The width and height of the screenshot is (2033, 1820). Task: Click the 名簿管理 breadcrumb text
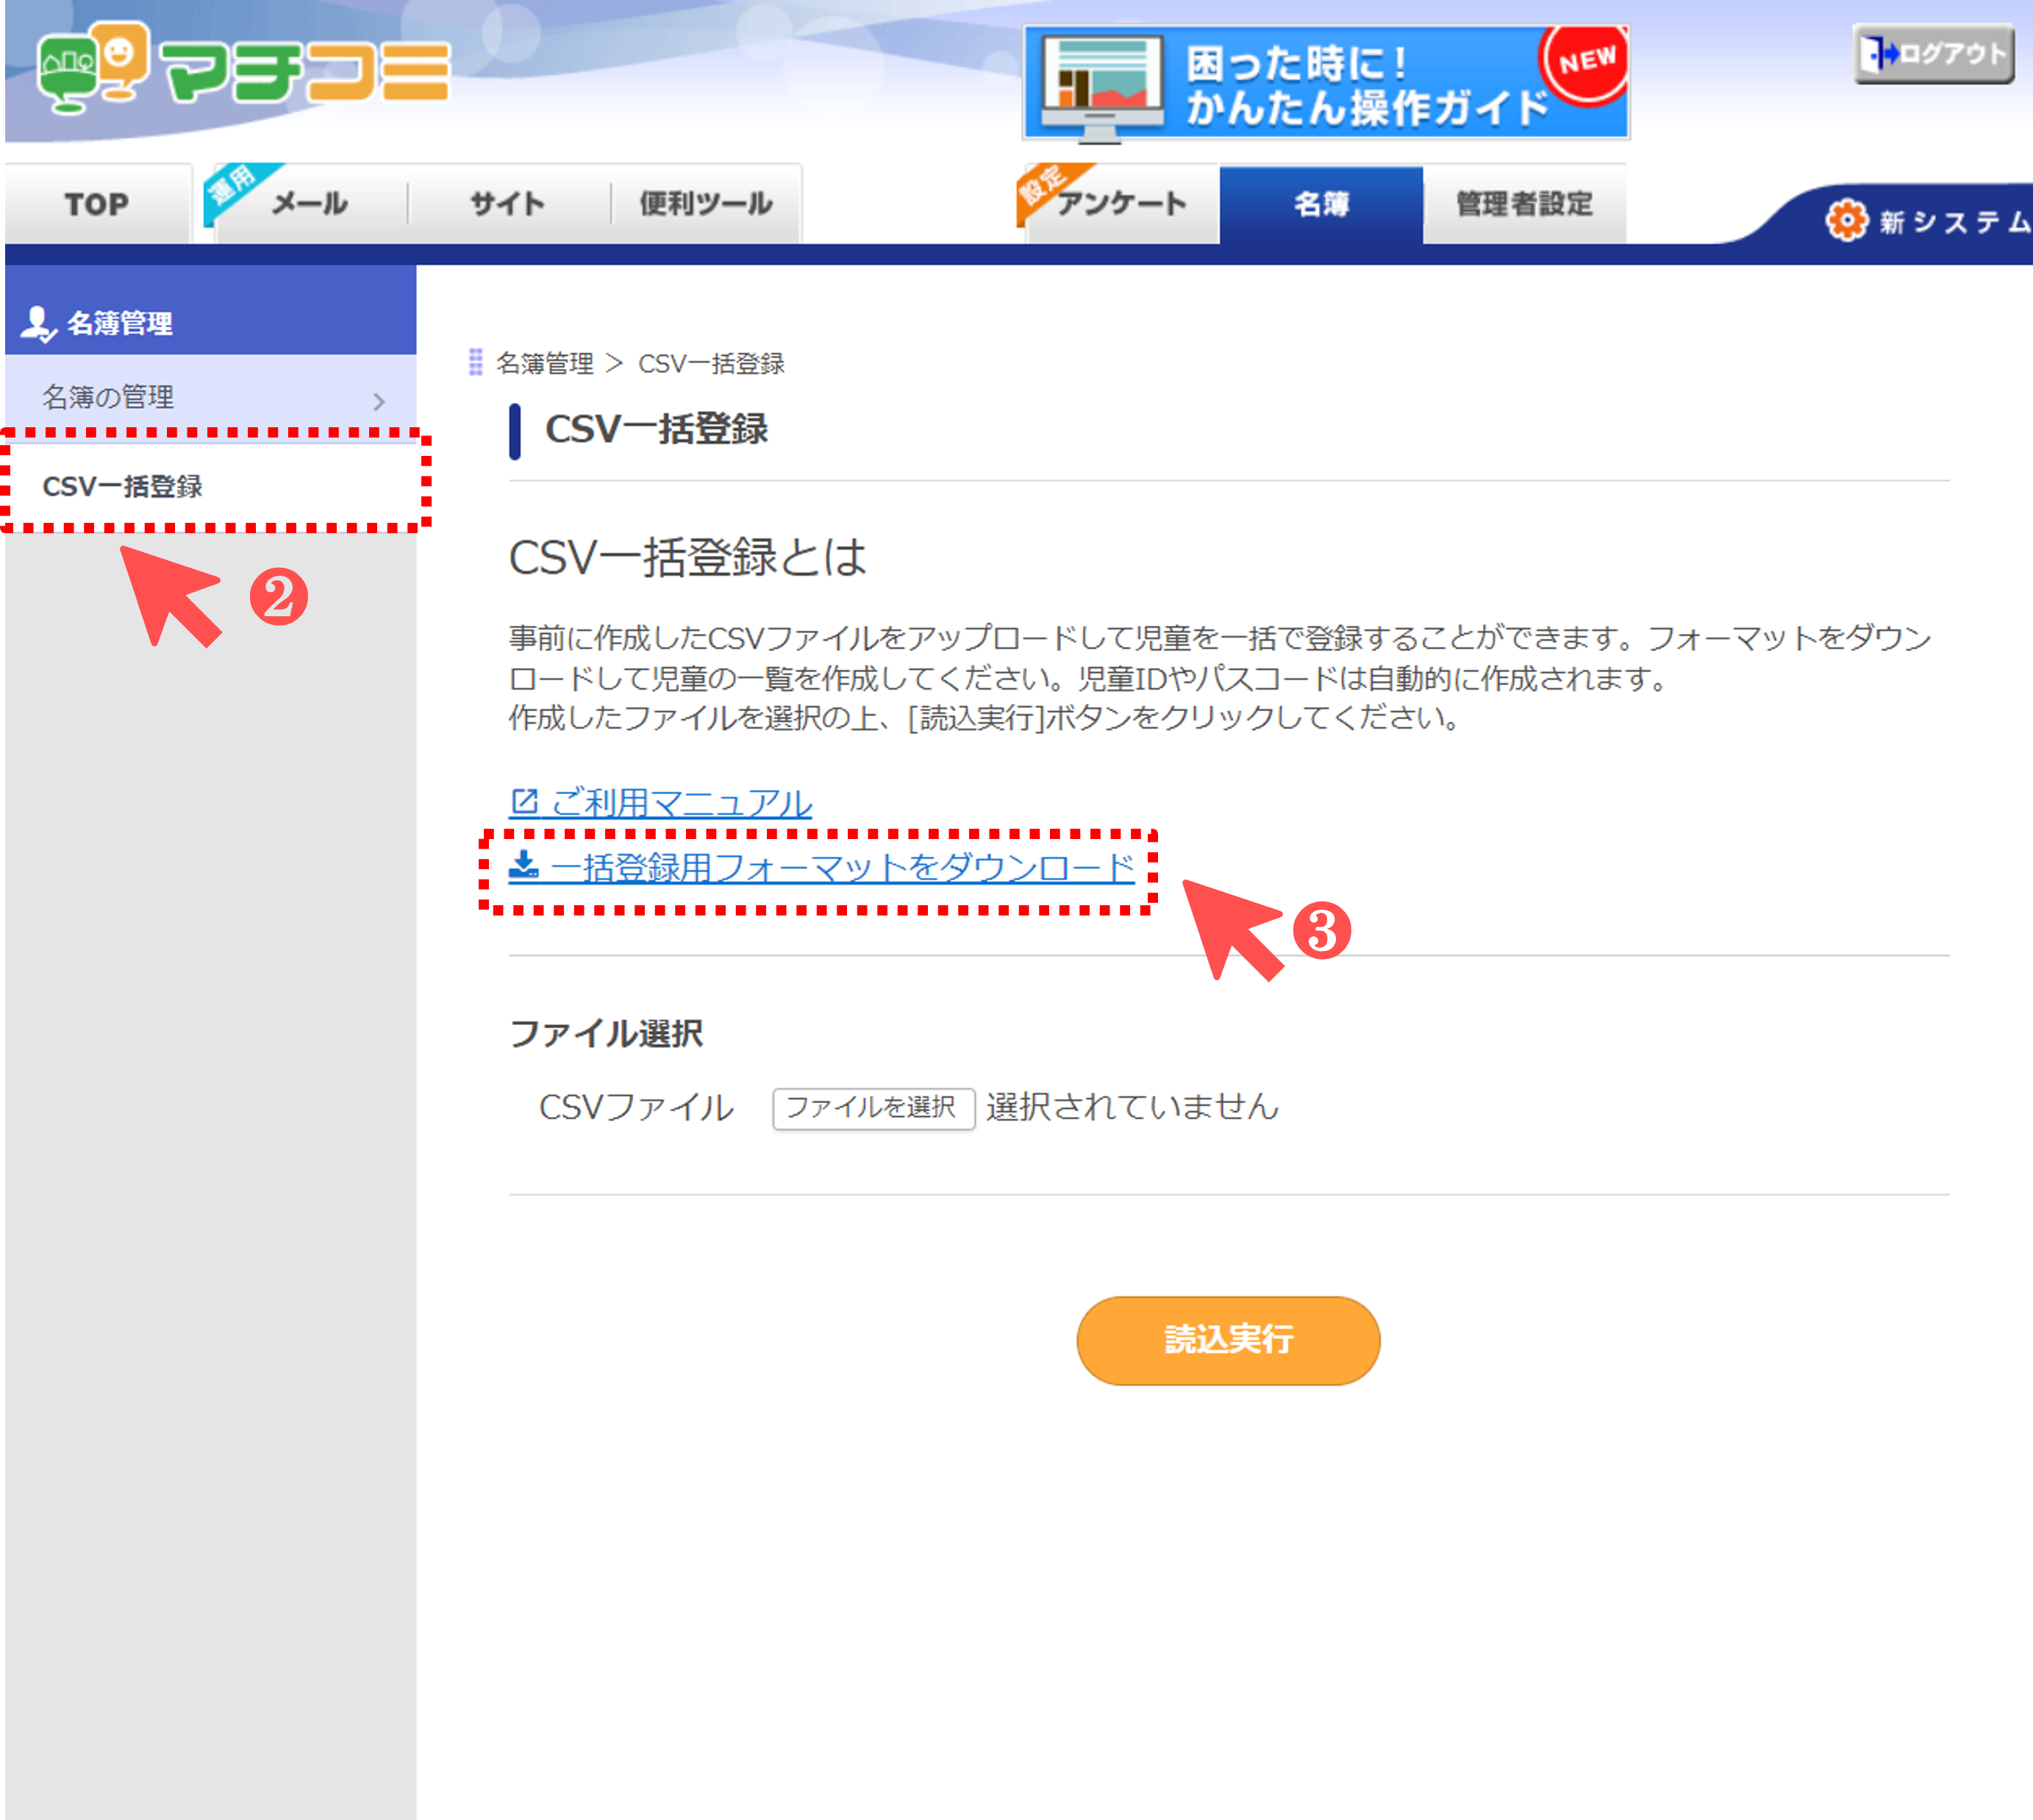pyautogui.click(x=545, y=363)
